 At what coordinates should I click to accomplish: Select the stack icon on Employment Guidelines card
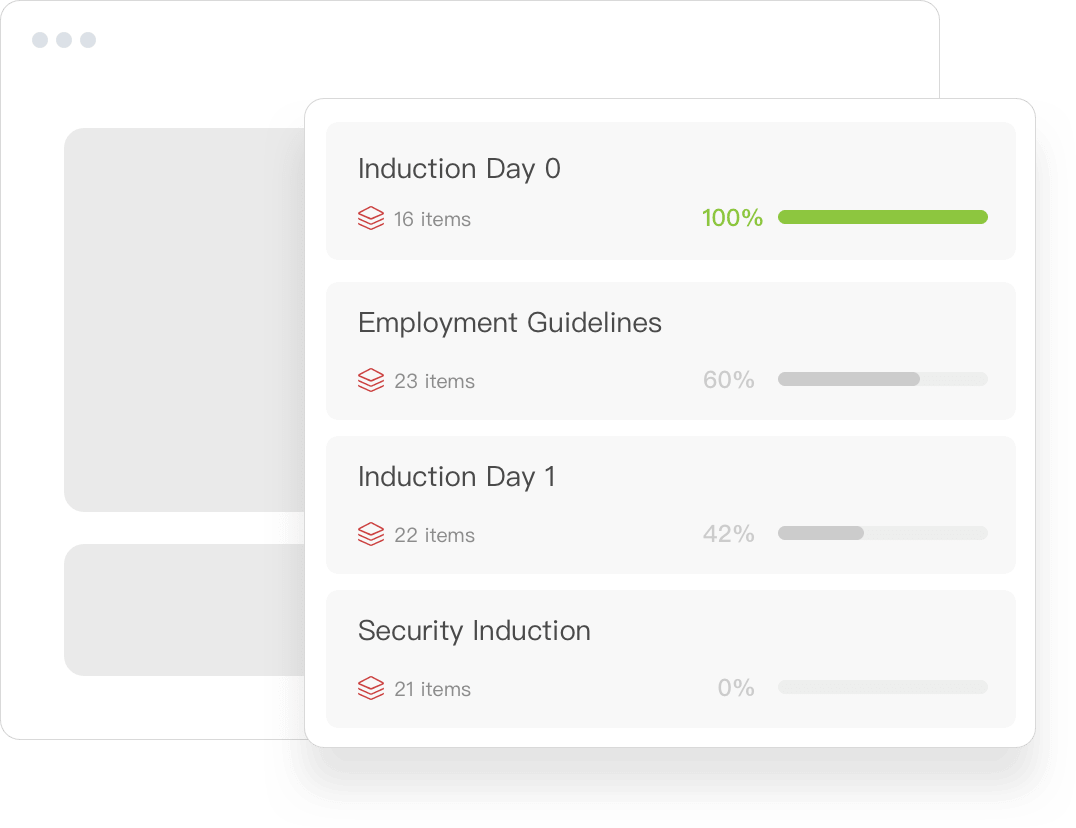pos(370,377)
